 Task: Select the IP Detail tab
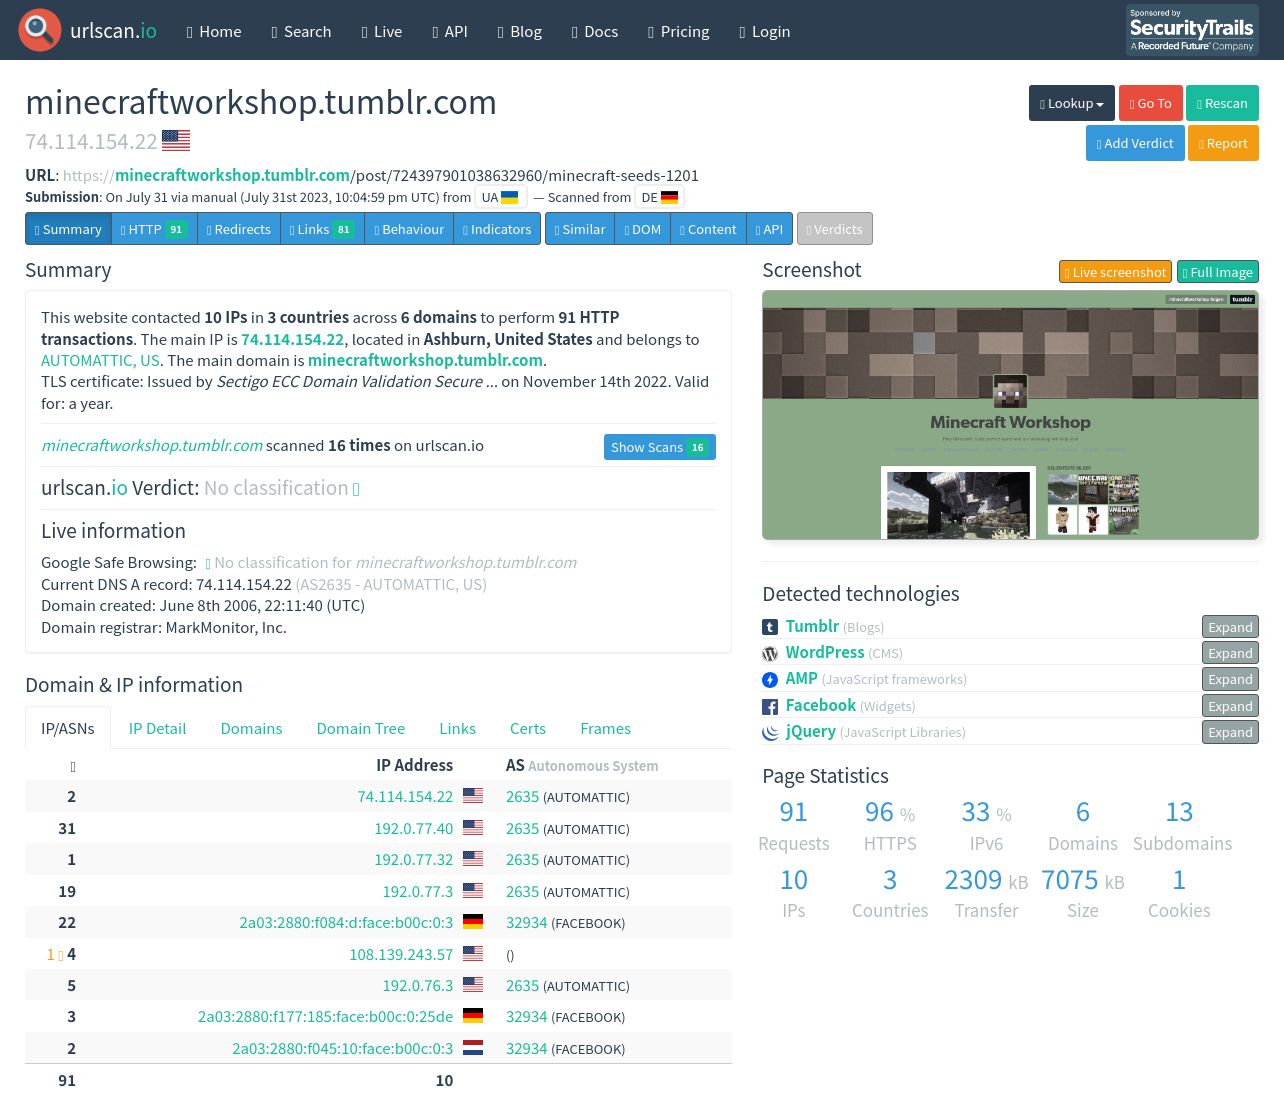[157, 729]
